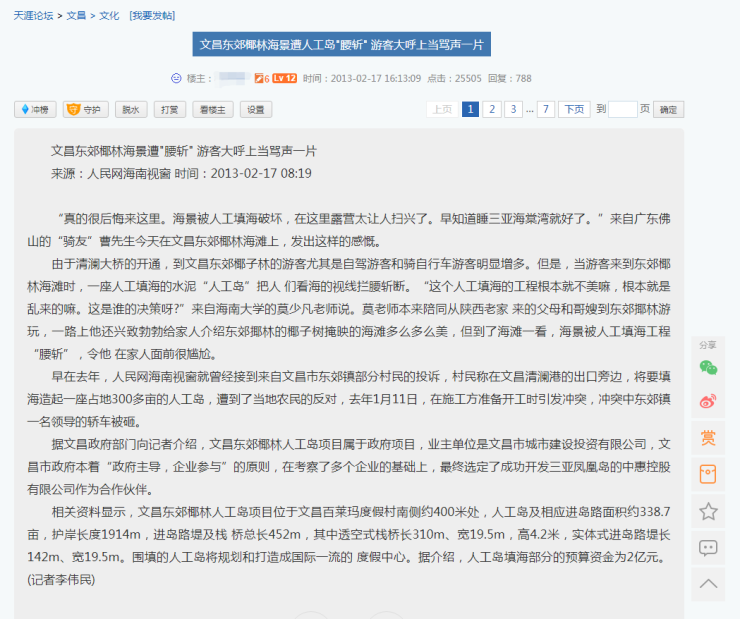Go to page 2
The image size is (740, 619).
pyautogui.click(x=492, y=109)
